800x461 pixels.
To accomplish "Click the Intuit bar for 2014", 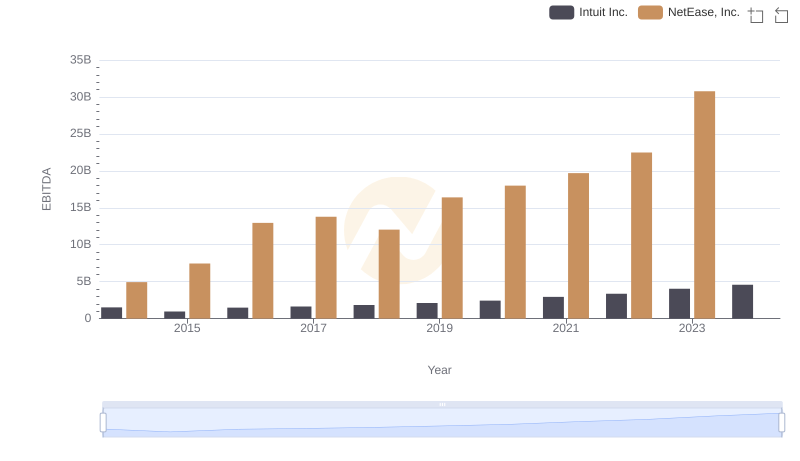I will coord(112,313).
